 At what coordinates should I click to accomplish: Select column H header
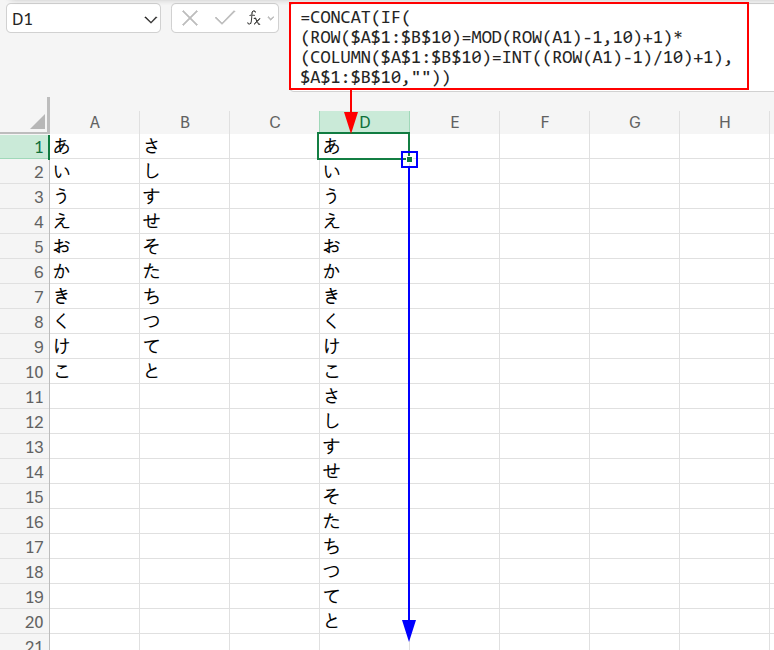point(725,122)
